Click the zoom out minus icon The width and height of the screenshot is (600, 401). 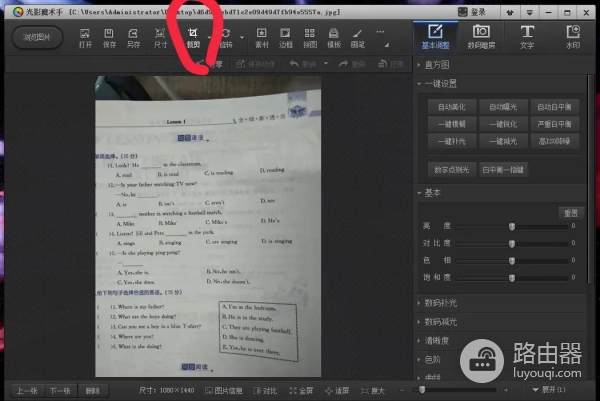(402, 390)
